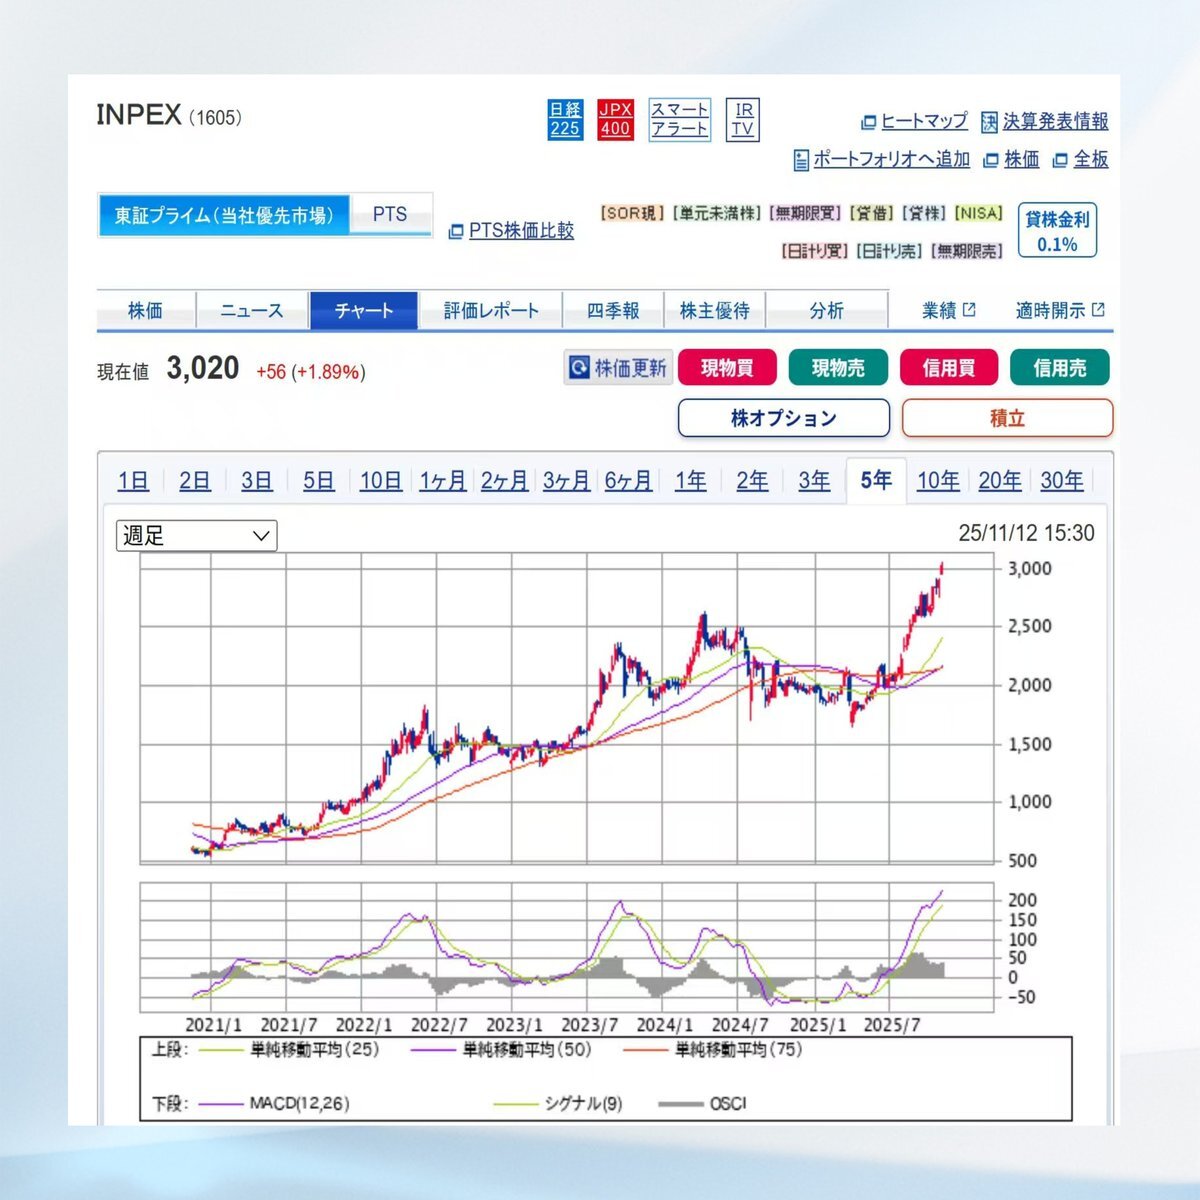Screen dimensions: 1200x1200
Task: Open the スマートアラート badge
Action: click(x=680, y=120)
